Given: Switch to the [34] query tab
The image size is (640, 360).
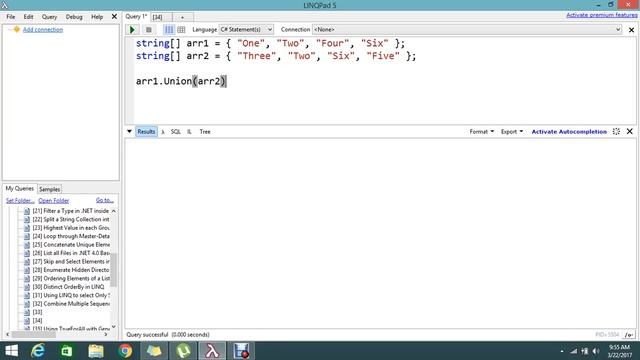Looking at the screenshot, I should click(158, 17).
